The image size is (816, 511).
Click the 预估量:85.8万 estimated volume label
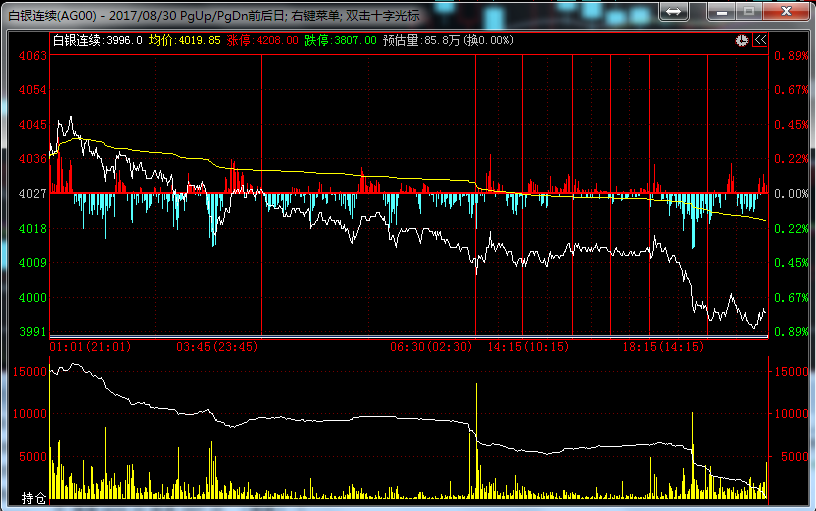[x=422, y=41]
